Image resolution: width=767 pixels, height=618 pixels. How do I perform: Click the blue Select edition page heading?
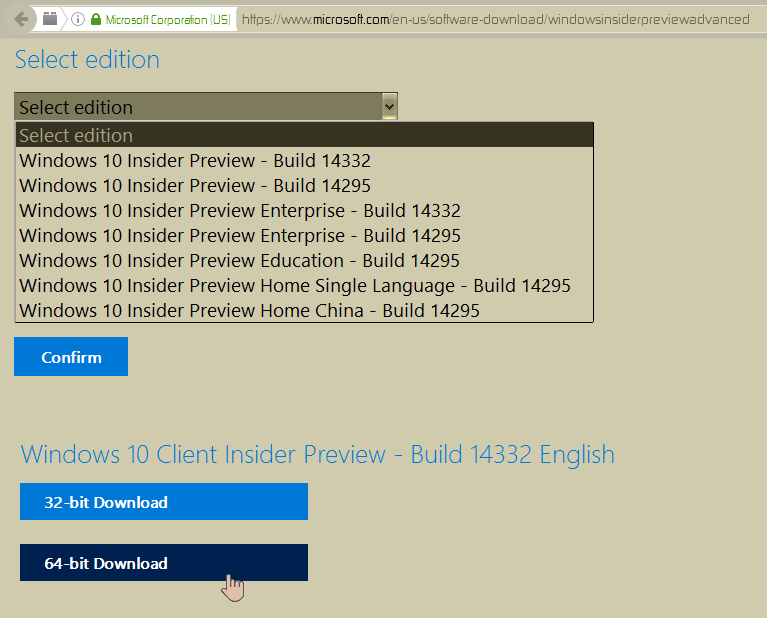tap(87, 60)
